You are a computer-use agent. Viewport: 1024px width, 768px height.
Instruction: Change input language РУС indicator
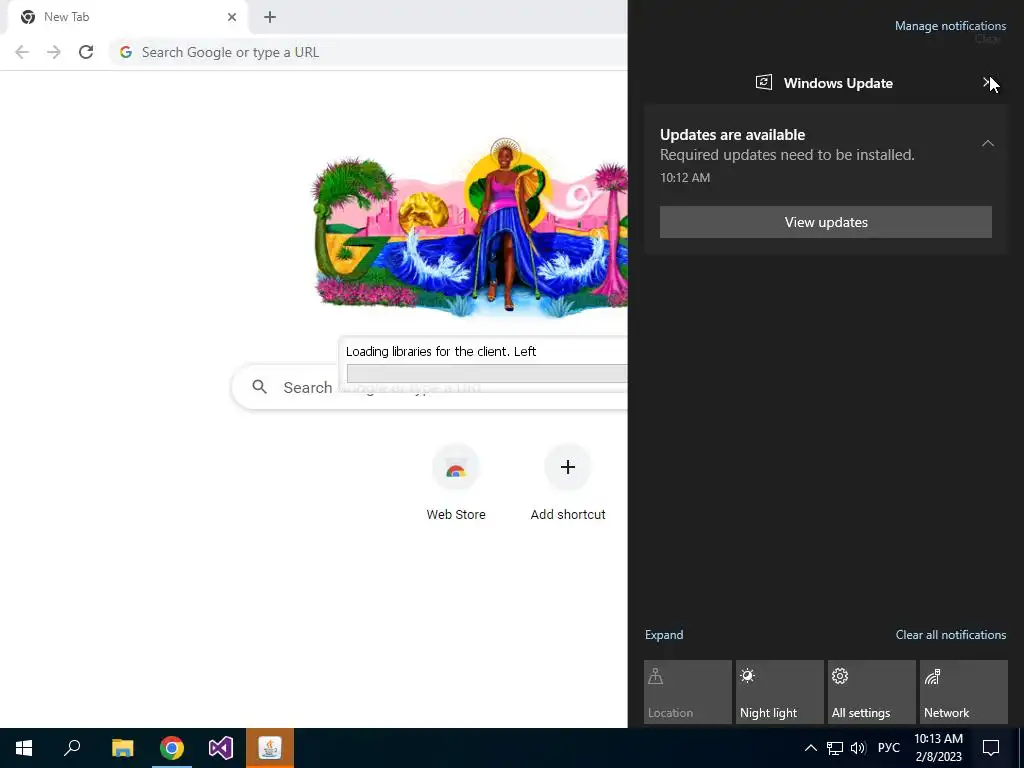point(888,748)
